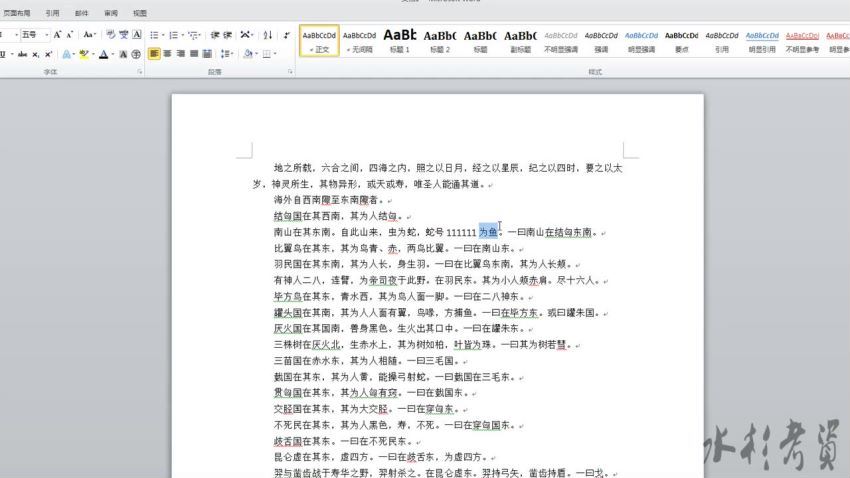This screenshot has height=478, width=850.
Task: Click the bullets list icon
Action: coord(154,35)
